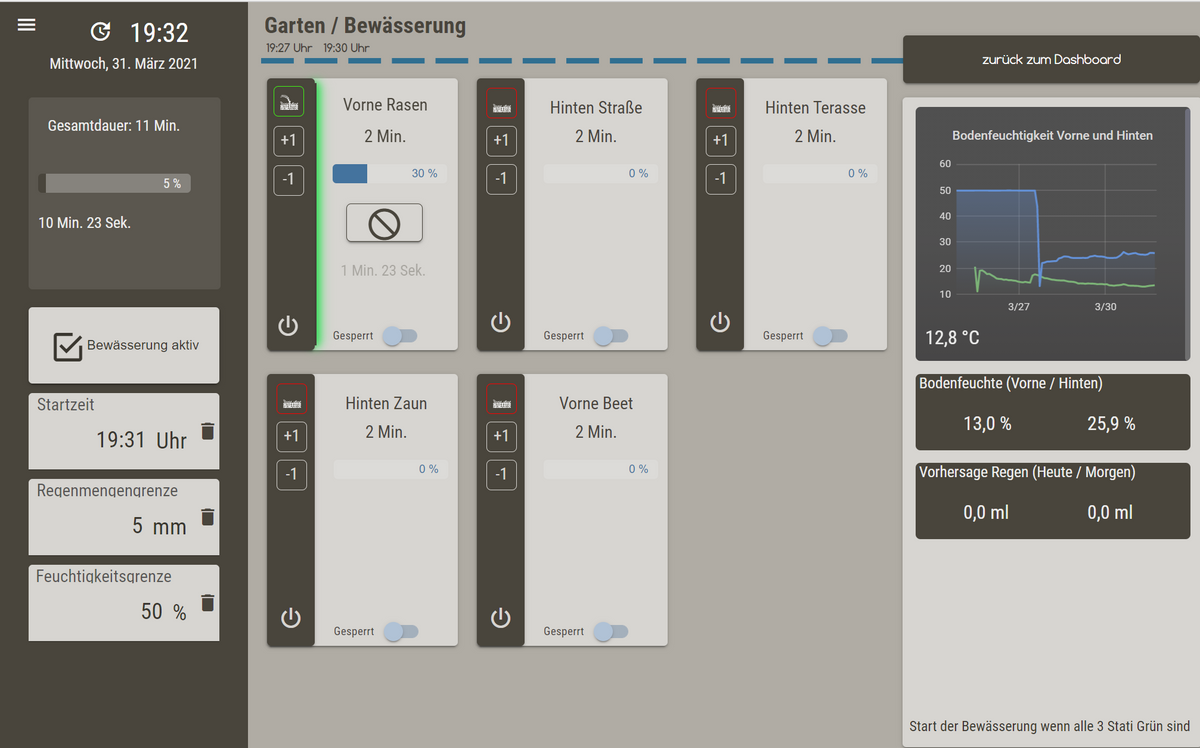Viewport: 1200px width, 748px height.
Task: Decrease Hinten Terasse duration with -1
Action: (720, 179)
